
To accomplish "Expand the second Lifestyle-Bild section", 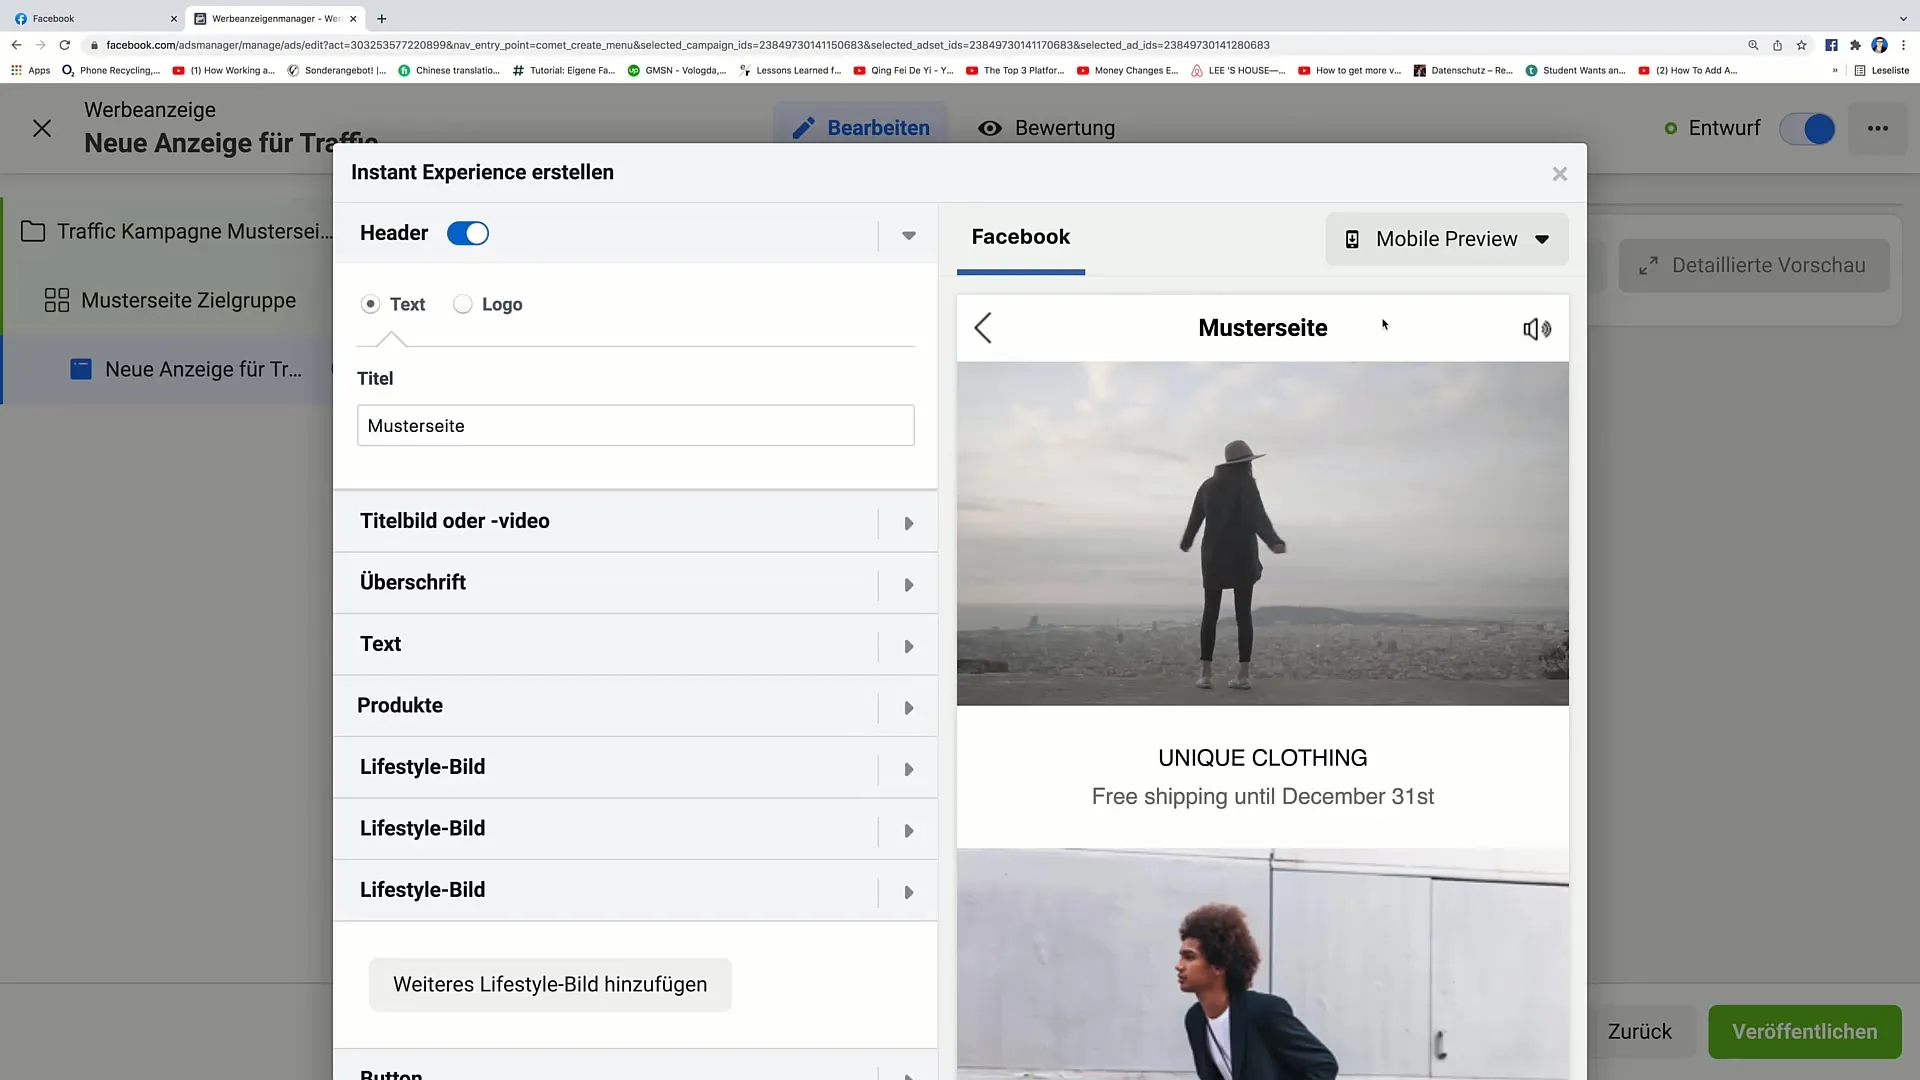I will tap(908, 831).
